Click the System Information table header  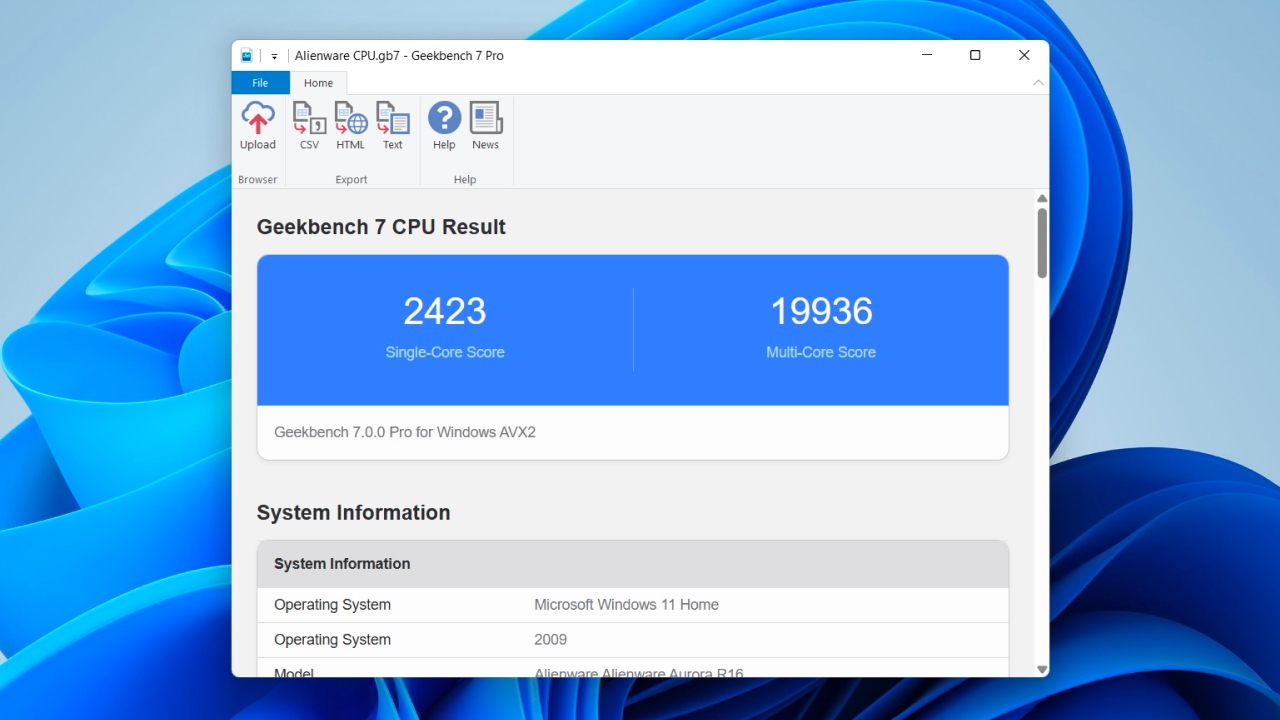(633, 564)
